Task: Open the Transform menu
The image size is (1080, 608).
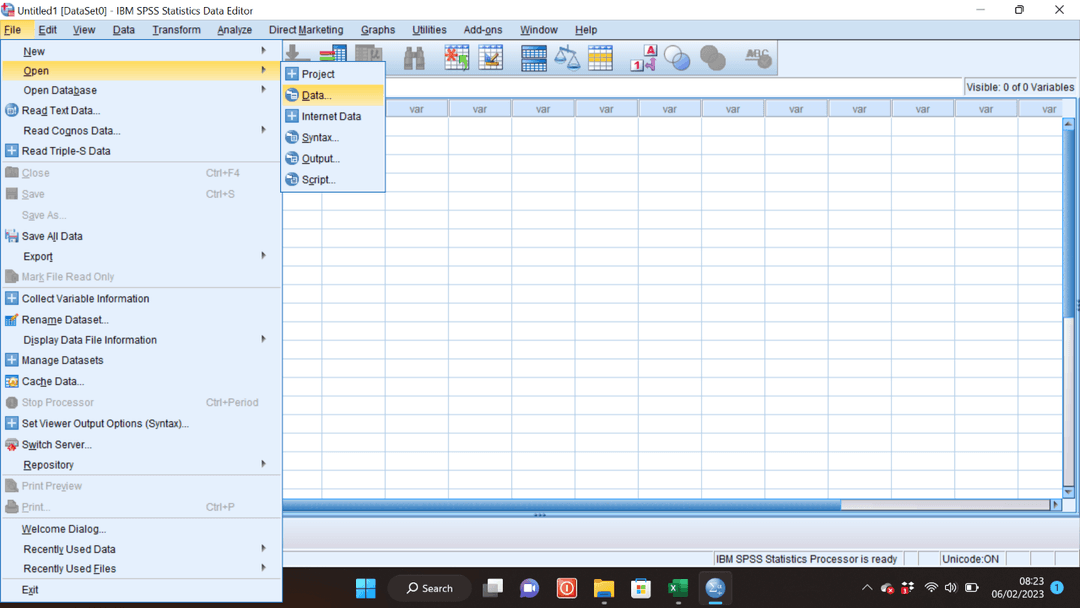Action: pos(176,30)
